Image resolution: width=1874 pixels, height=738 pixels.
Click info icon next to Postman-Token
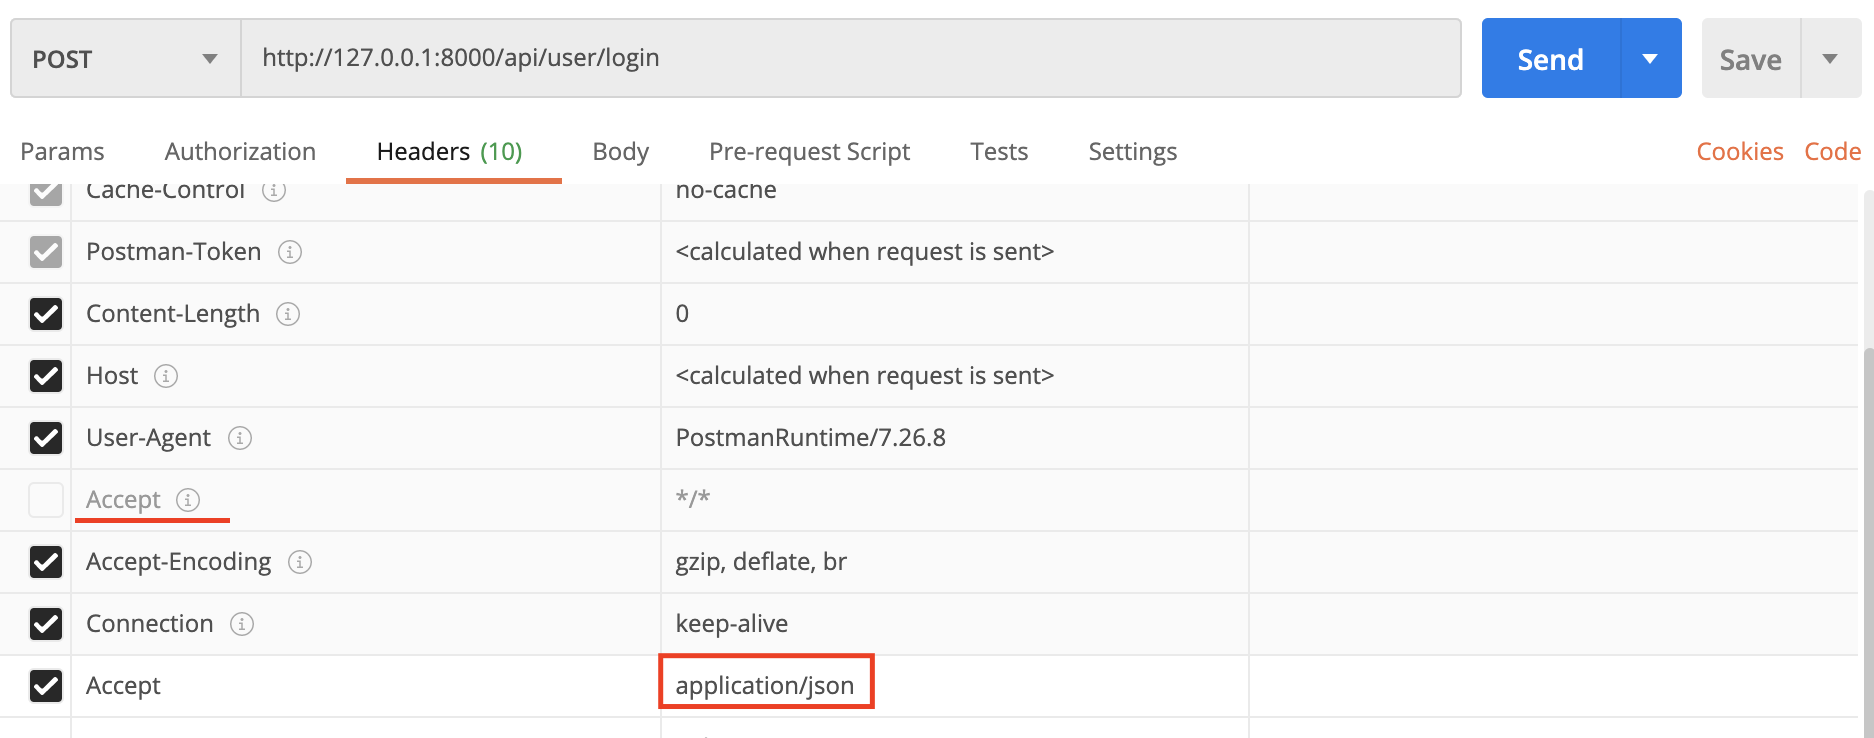tap(290, 252)
